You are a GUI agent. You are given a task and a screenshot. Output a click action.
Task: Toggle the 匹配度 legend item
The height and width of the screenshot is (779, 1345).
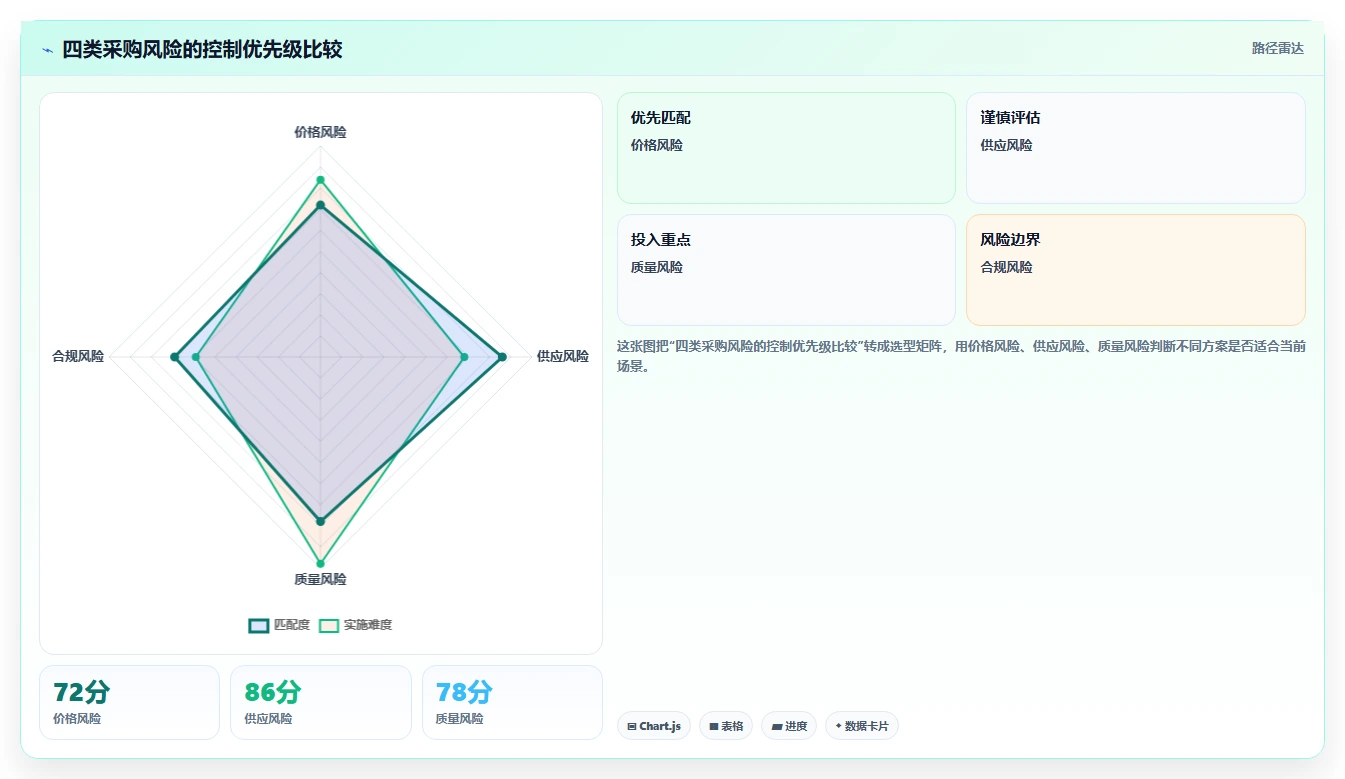[279, 625]
